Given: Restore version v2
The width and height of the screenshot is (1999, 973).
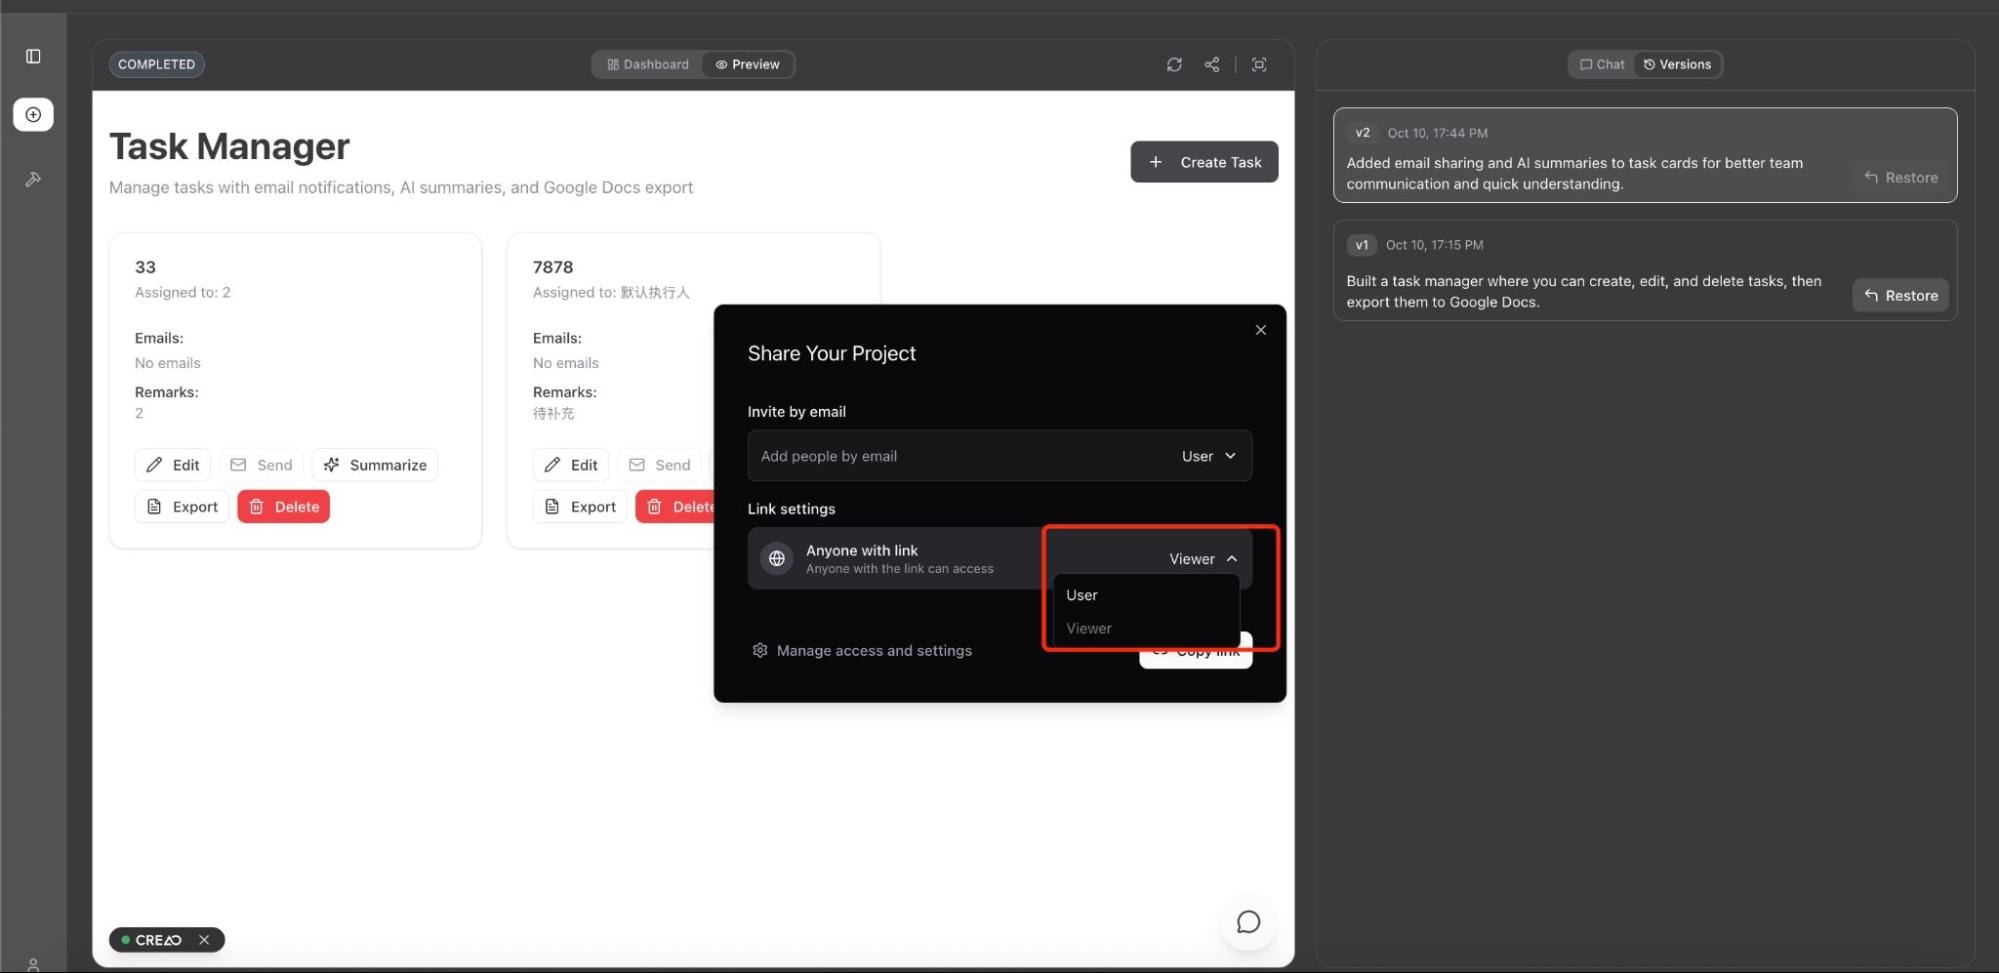Looking at the screenshot, I should (x=1901, y=177).
